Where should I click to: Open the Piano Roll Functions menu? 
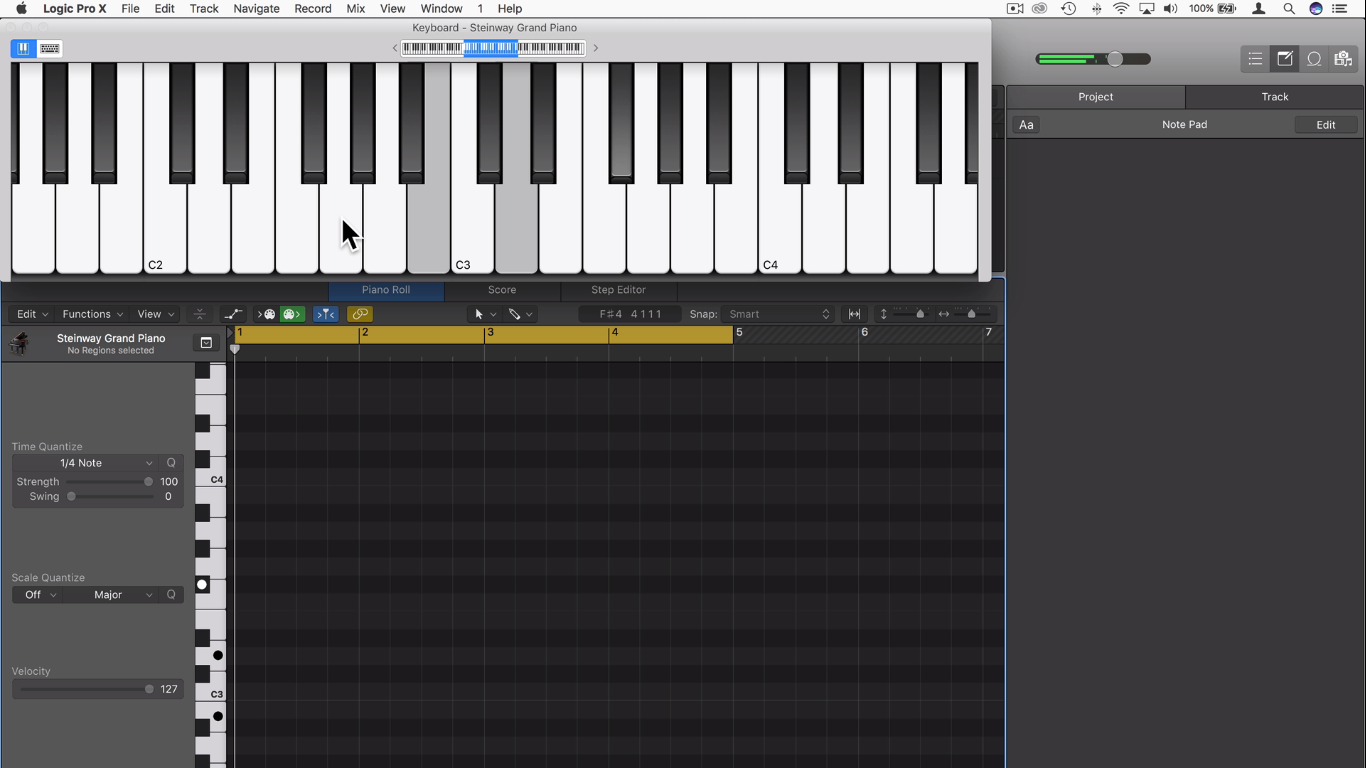[93, 314]
